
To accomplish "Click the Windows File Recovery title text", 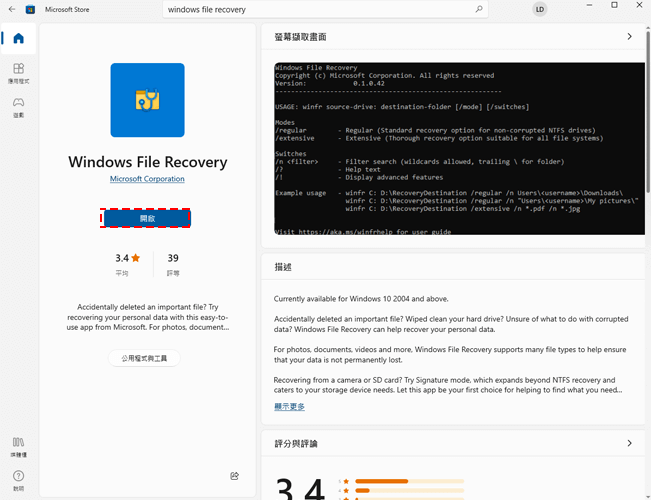I will pyautogui.click(x=148, y=162).
